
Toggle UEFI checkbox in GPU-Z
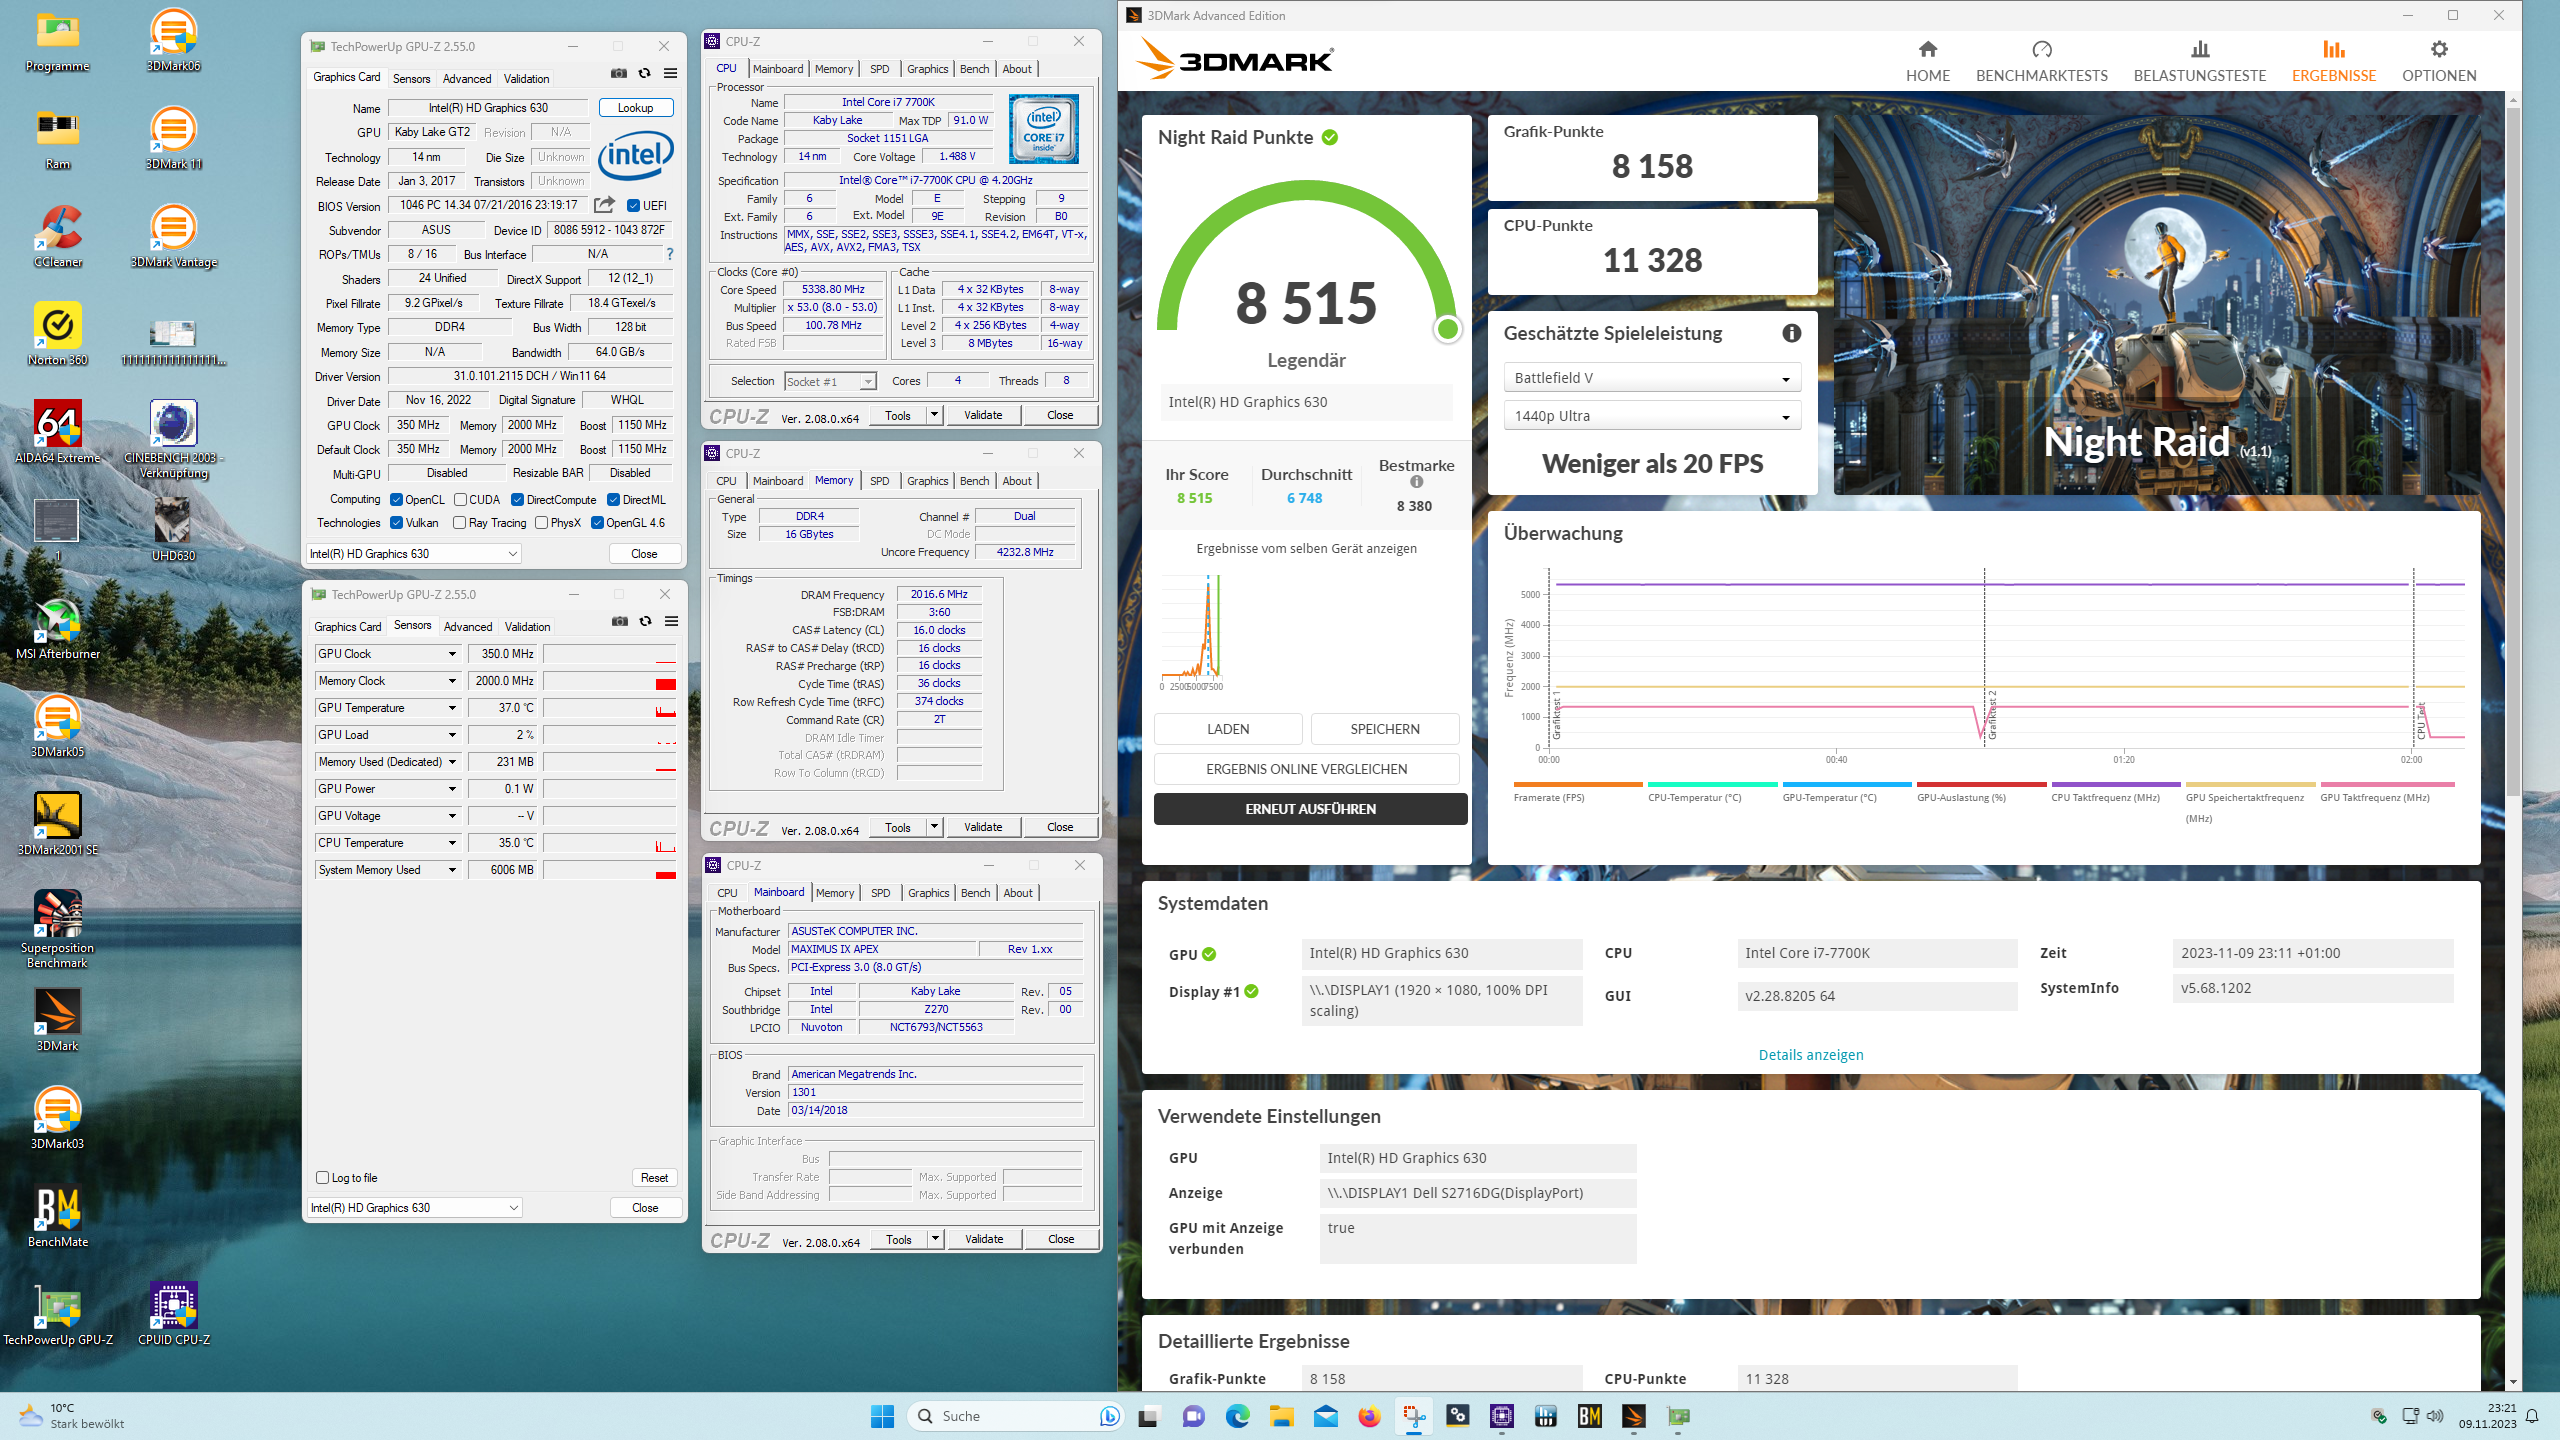[633, 206]
